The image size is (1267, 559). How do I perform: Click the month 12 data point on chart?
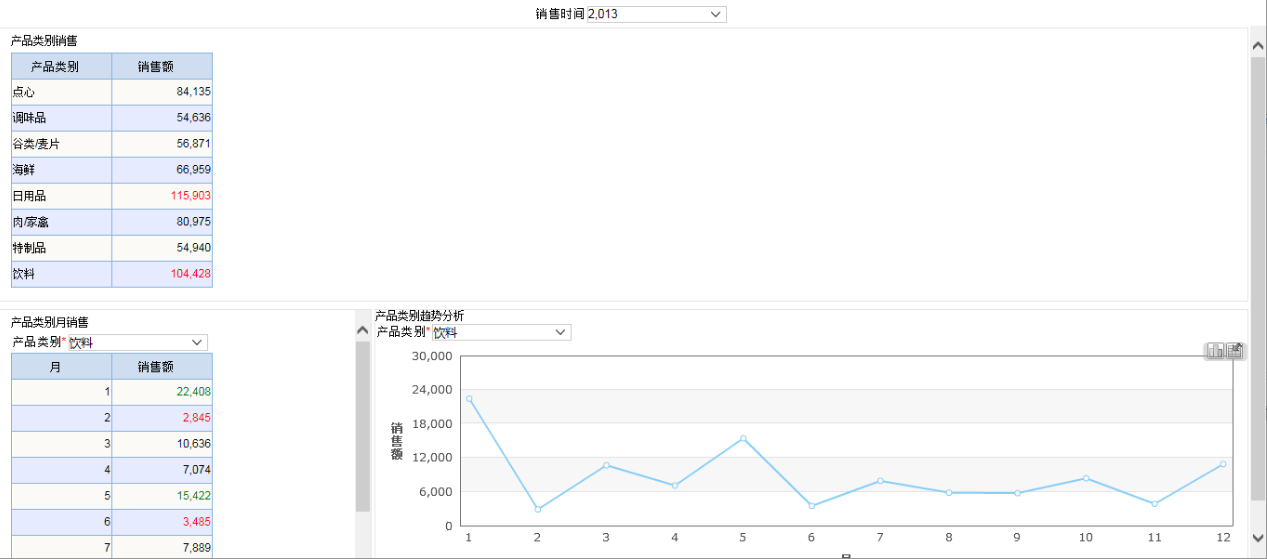[x=1223, y=464]
